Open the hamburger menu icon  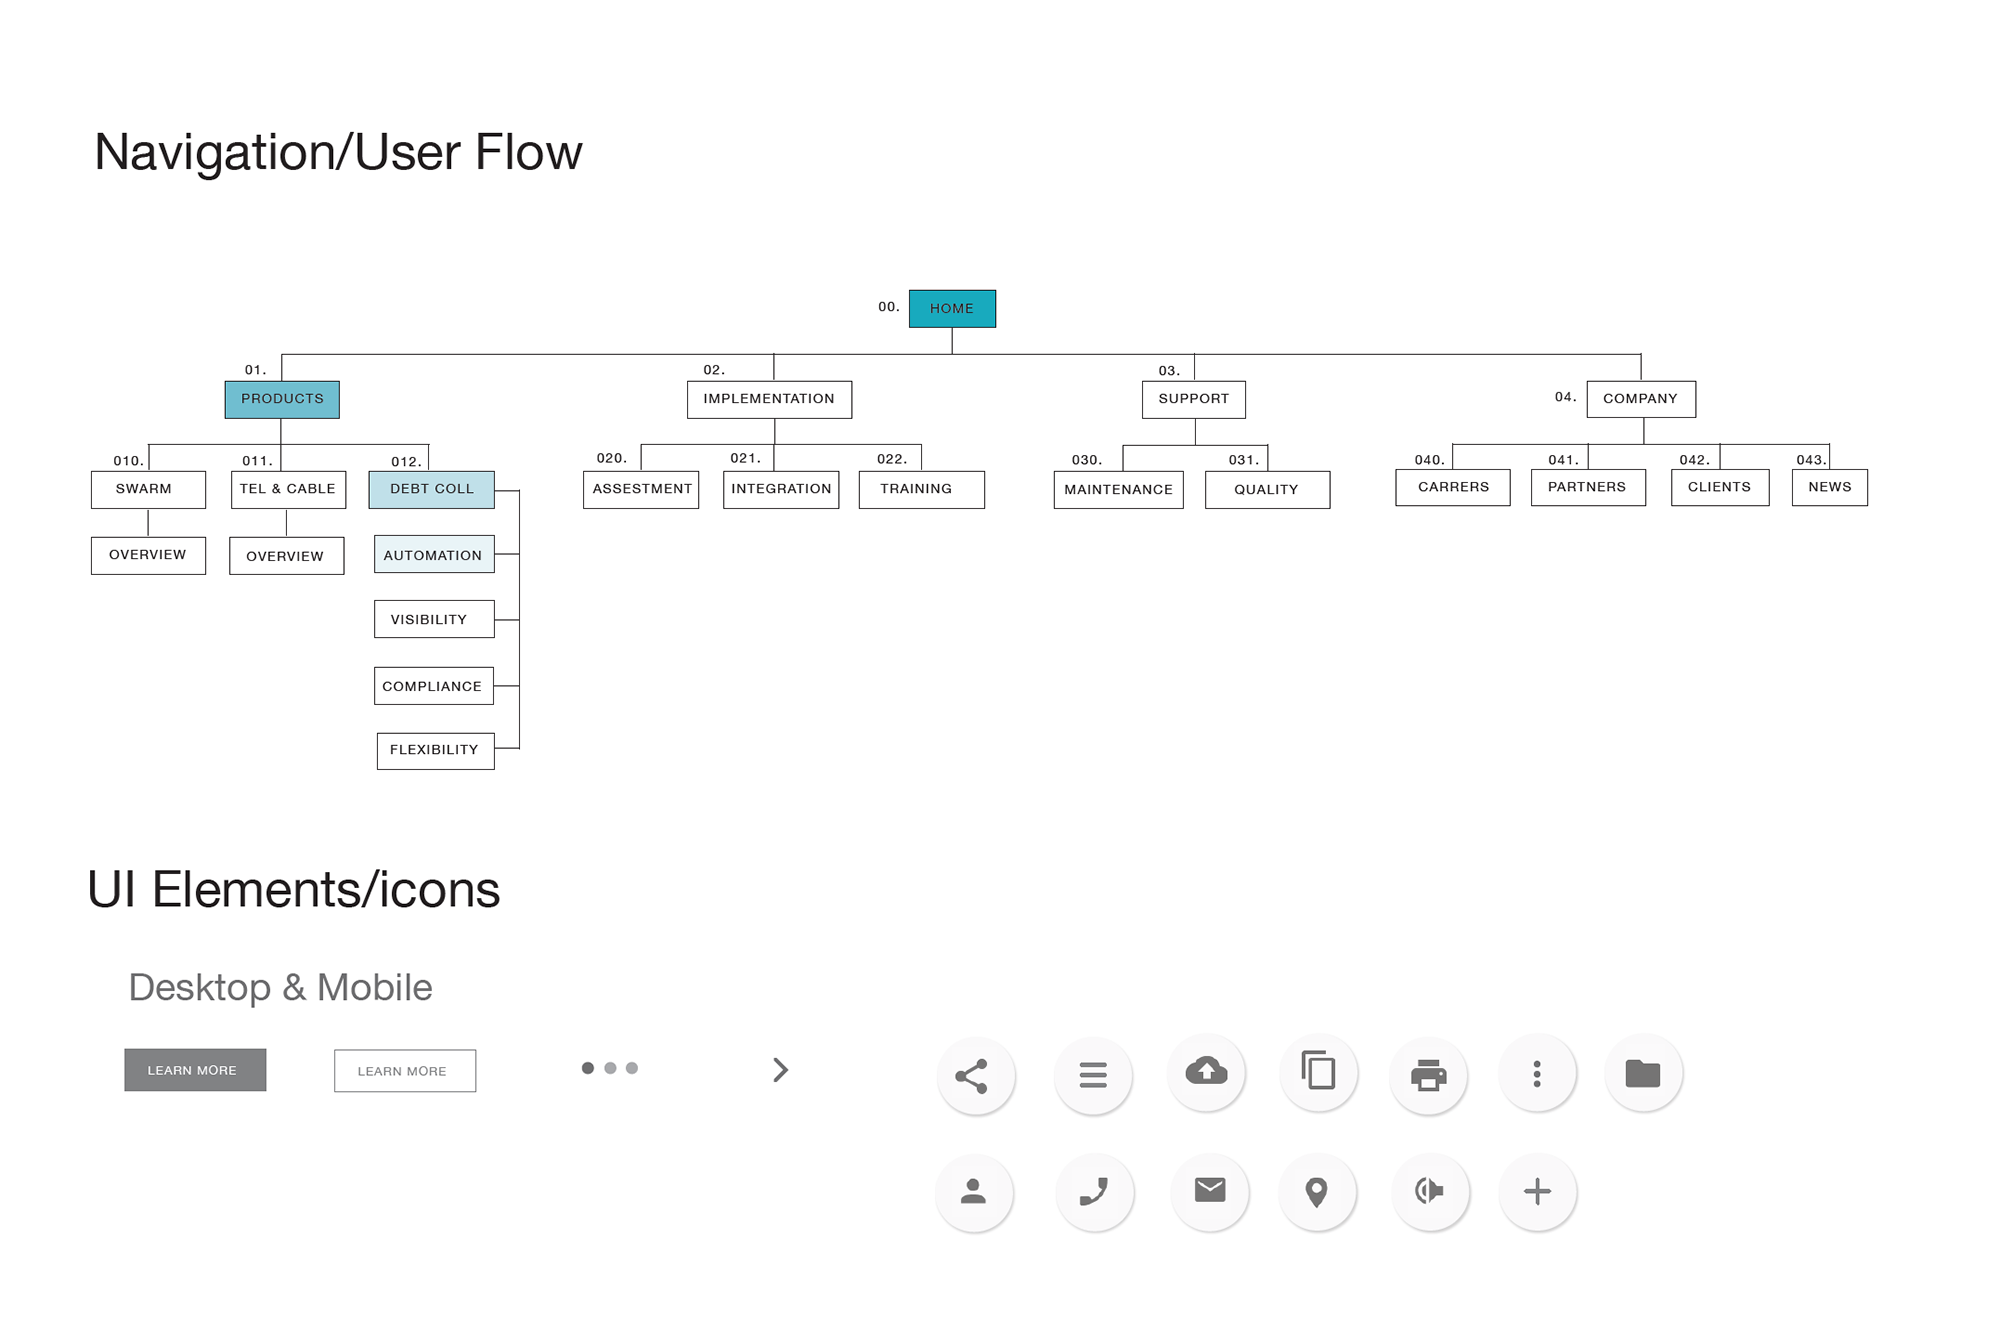(x=1092, y=1075)
